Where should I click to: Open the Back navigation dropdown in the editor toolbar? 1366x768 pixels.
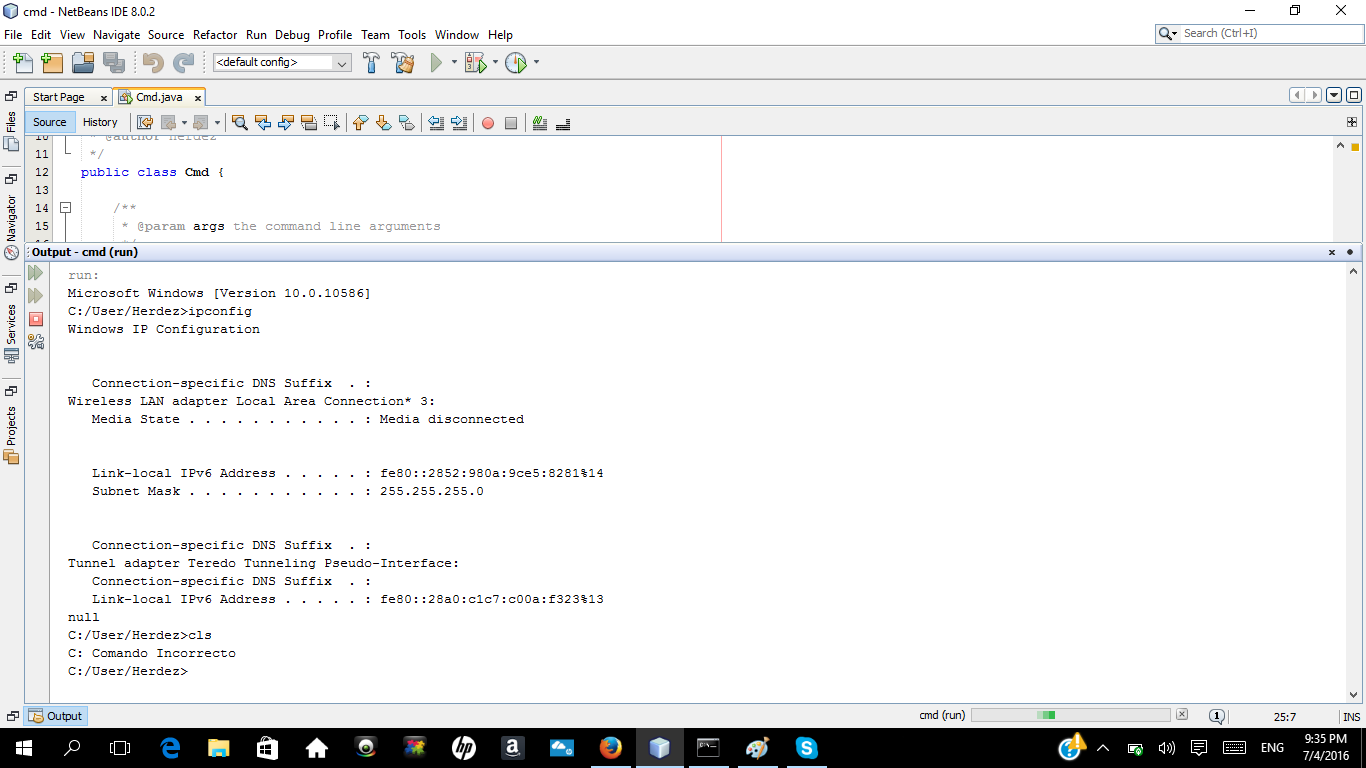click(x=185, y=123)
